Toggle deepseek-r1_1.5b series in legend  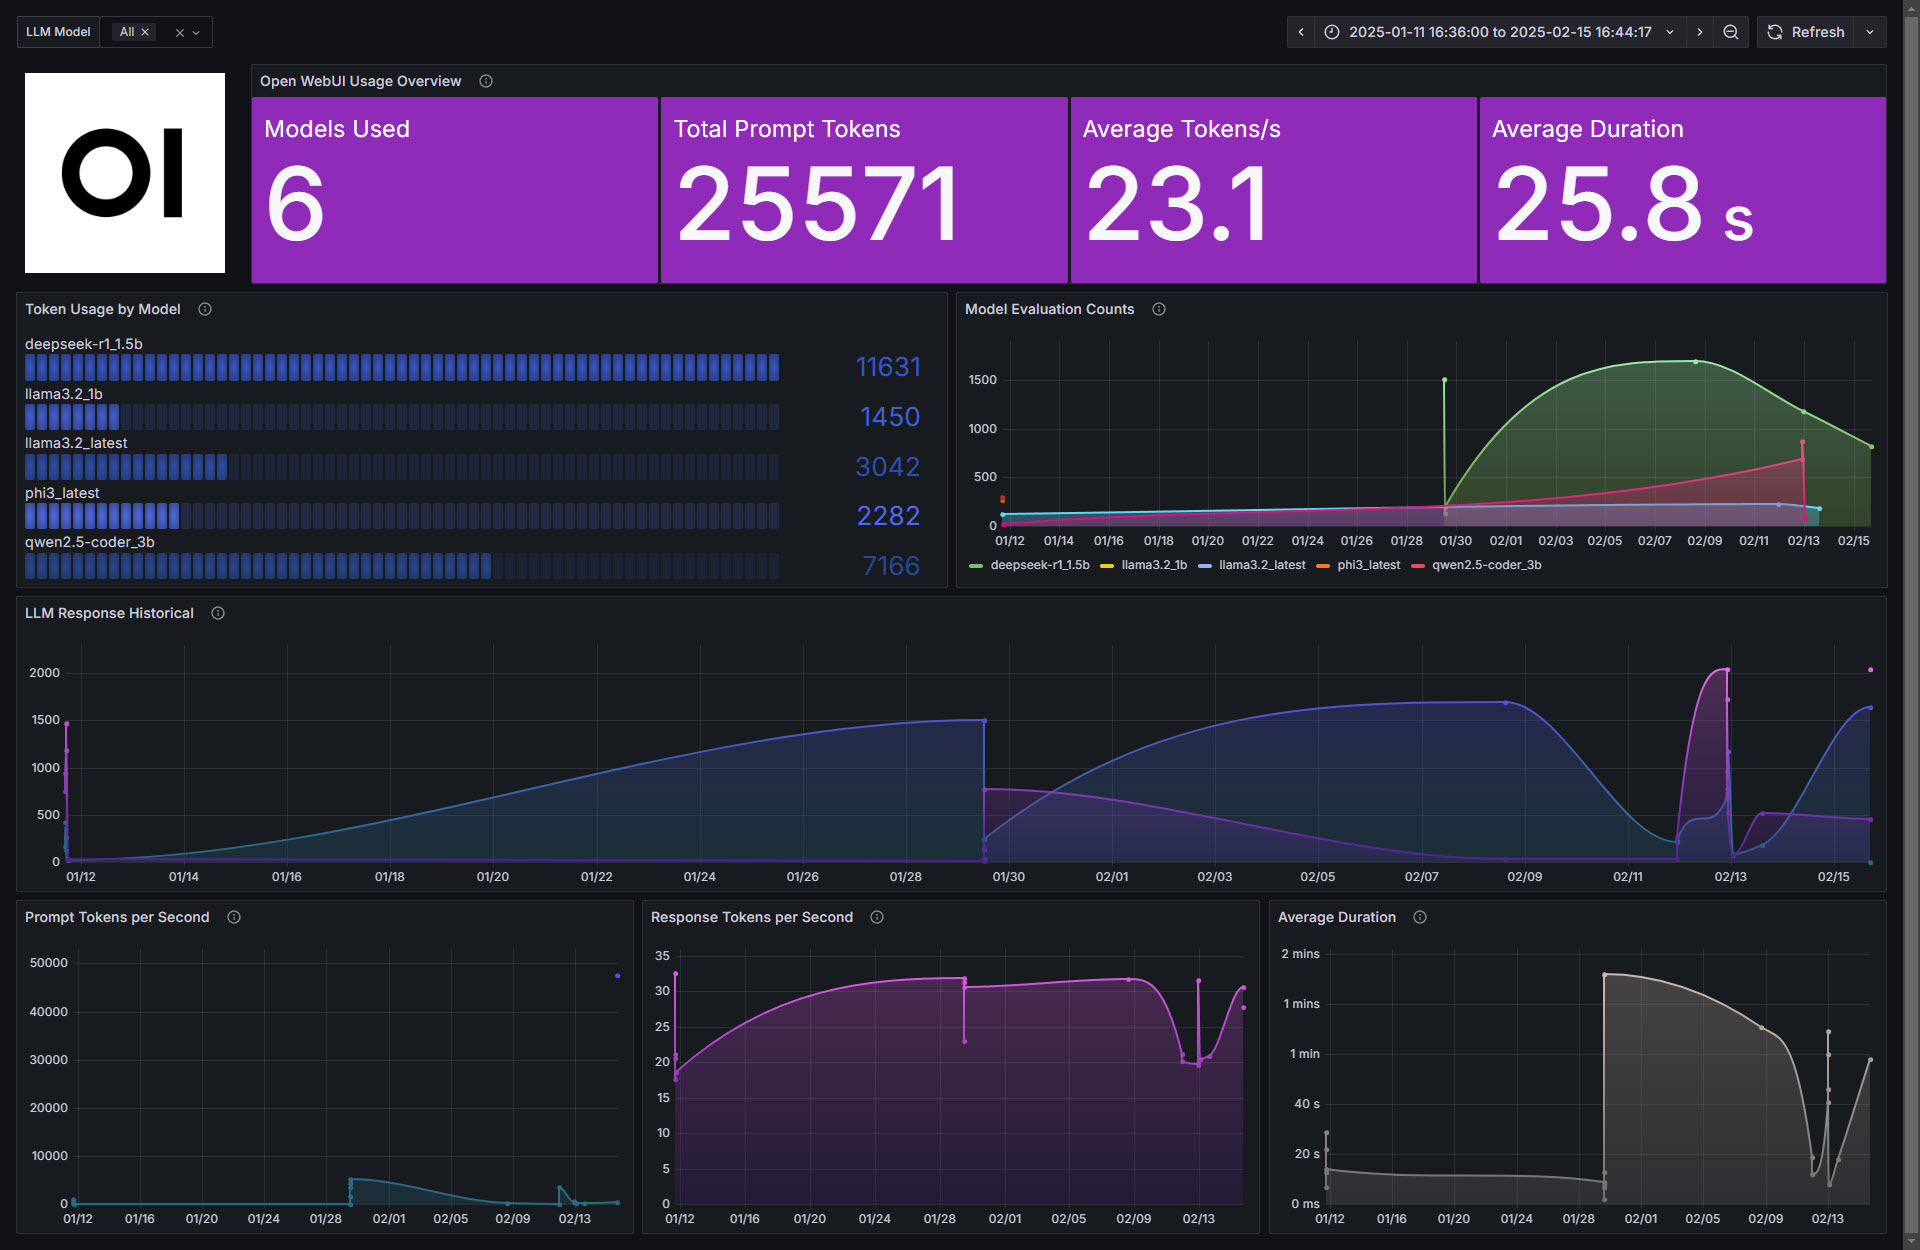(1039, 565)
